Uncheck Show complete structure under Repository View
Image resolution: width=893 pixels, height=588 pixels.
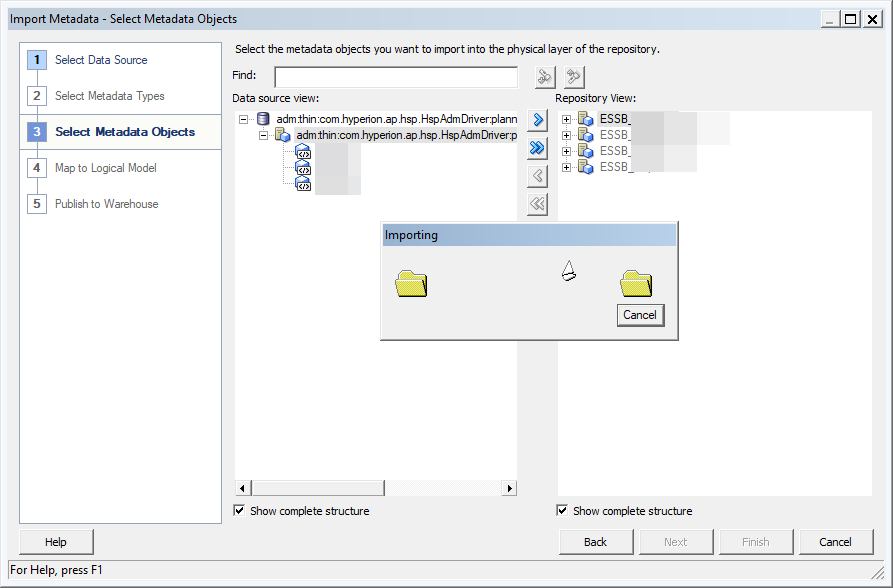pyautogui.click(x=561, y=510)
